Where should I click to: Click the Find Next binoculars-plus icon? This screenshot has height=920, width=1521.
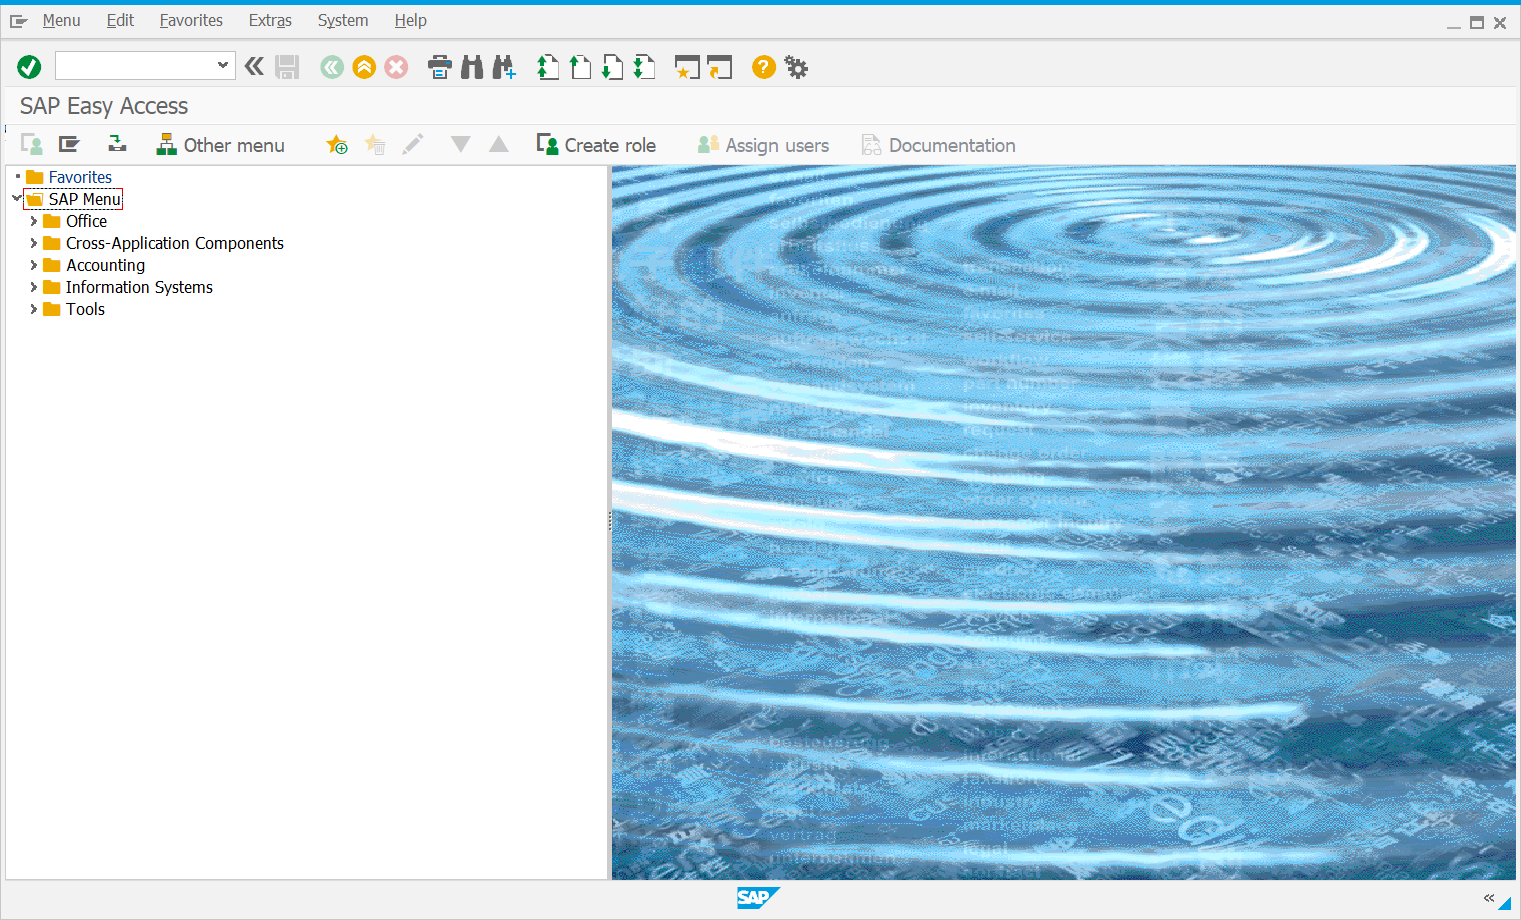pos(504,67)
